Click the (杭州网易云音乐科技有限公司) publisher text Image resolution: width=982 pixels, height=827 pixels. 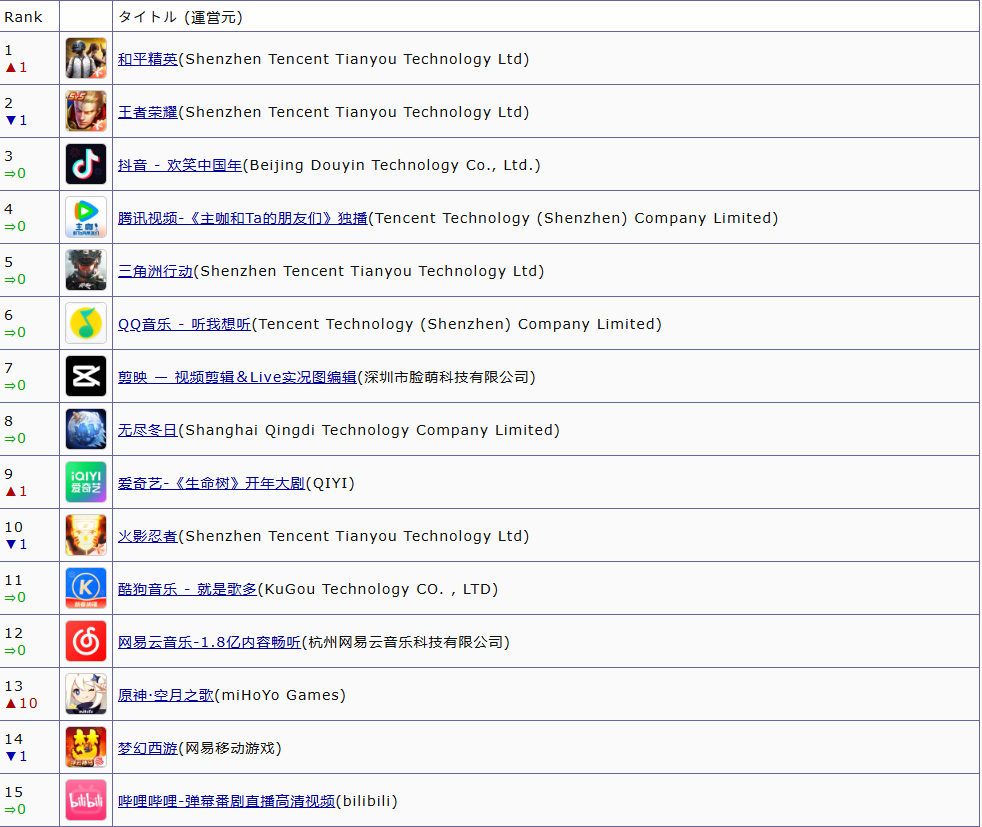pyautogui.click(x=406, y=642)
